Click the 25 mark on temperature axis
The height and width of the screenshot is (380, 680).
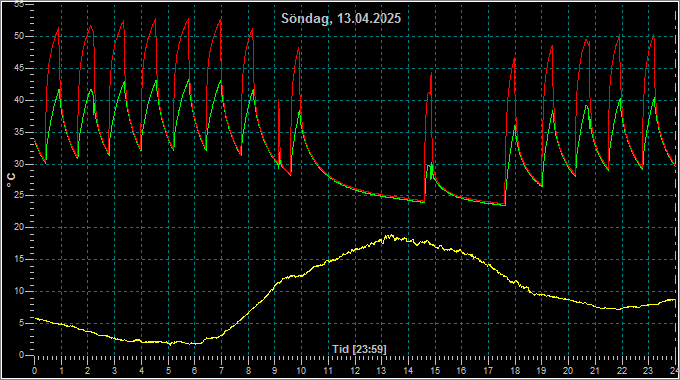point(19,196)
